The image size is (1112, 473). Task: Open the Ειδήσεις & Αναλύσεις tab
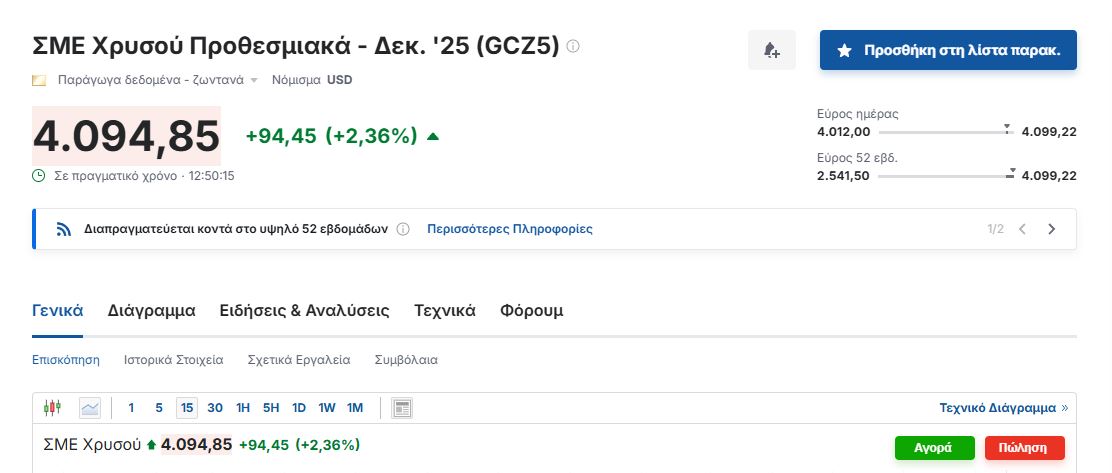coord(304,310)
